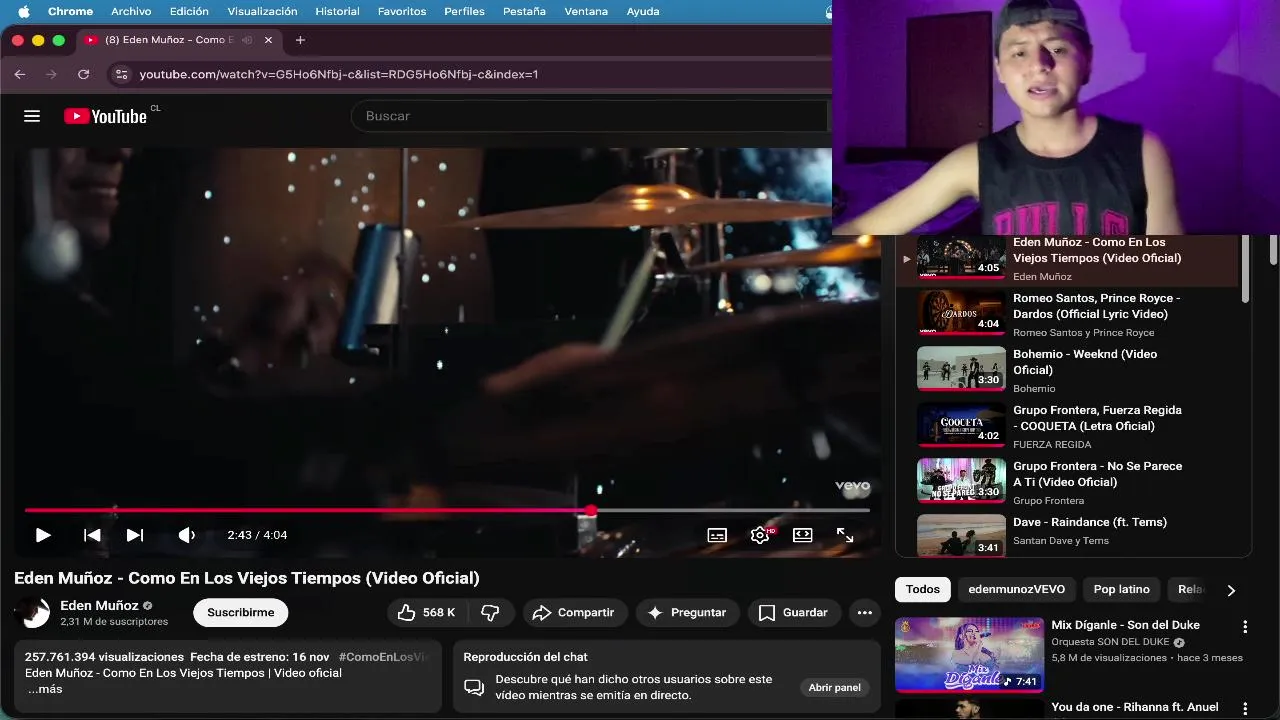The width and height of the screenshot is (1280, 720).
Task: Open the Preguntar AI button
Action: 687,613
